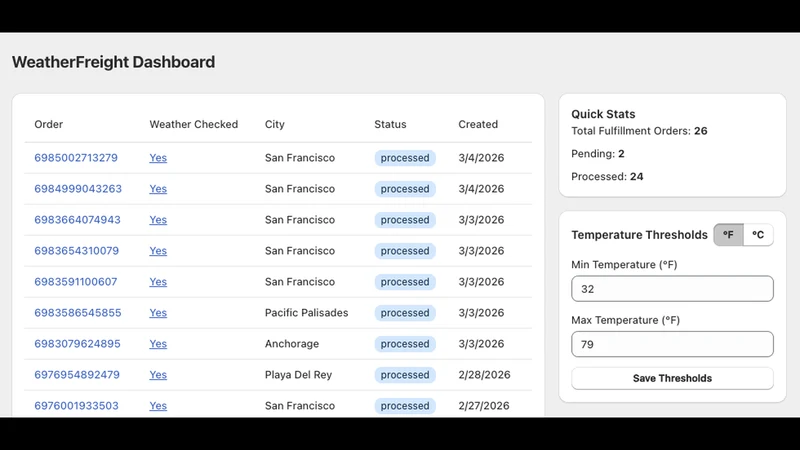Open order 6985002713279 link
The image size is (800, 450).
coord(76,158)
